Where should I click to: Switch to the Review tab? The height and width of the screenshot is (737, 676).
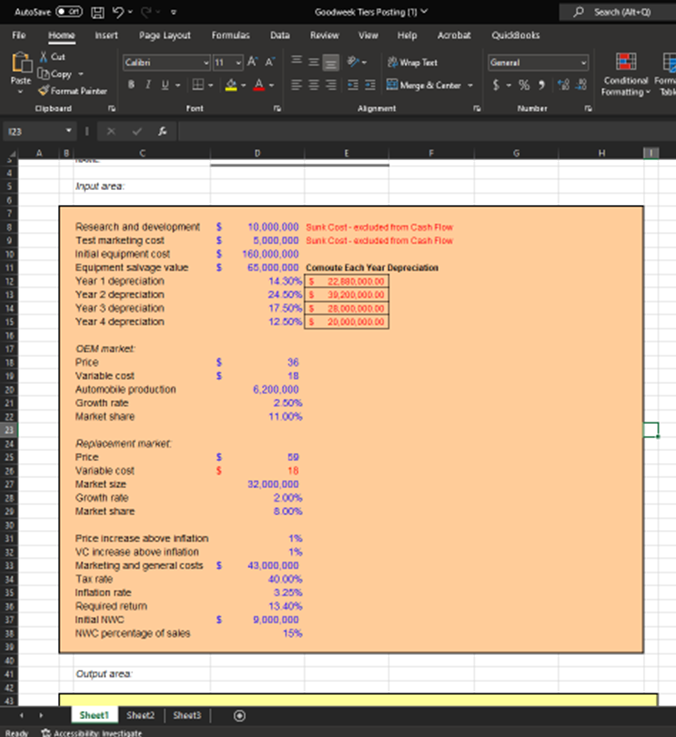coord(324,35)
